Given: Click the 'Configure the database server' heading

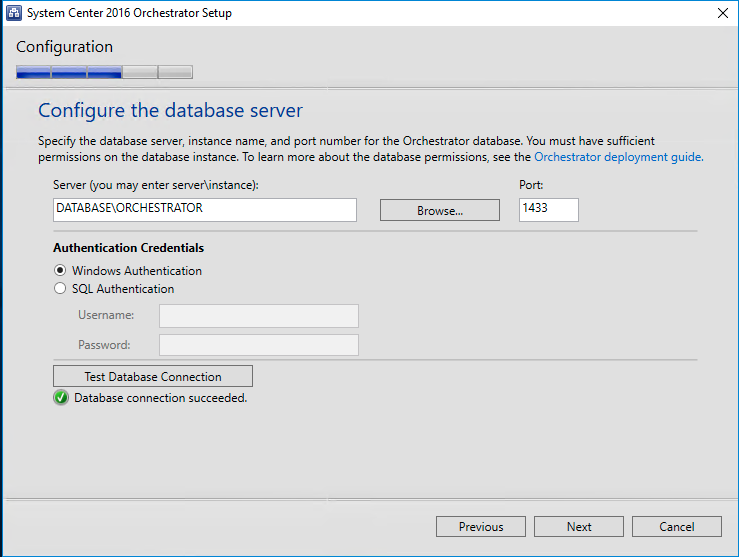Looking at the screenshot, I should pos(170,110).
